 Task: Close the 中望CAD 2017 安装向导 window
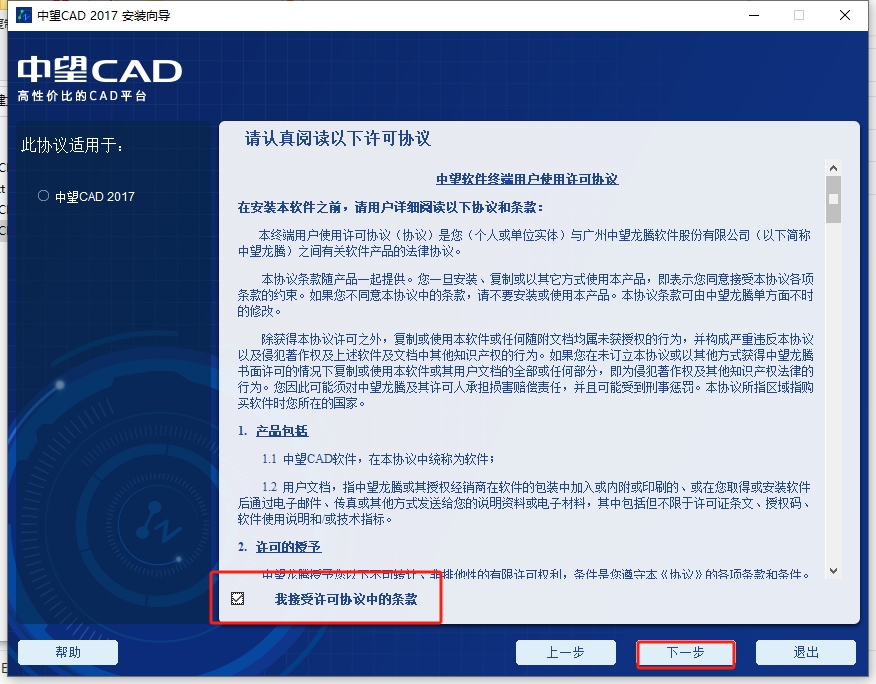846,15
